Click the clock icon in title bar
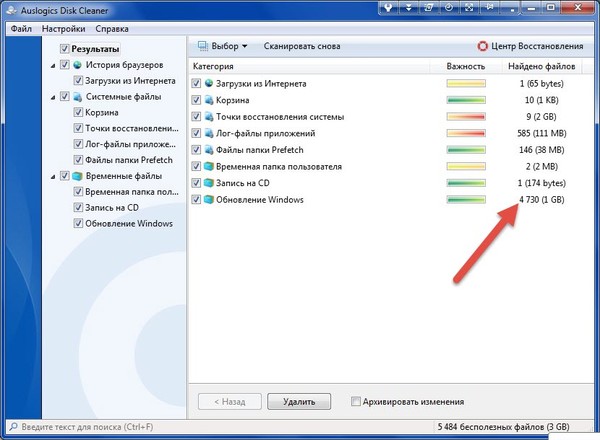 click(x=449, y=7)
